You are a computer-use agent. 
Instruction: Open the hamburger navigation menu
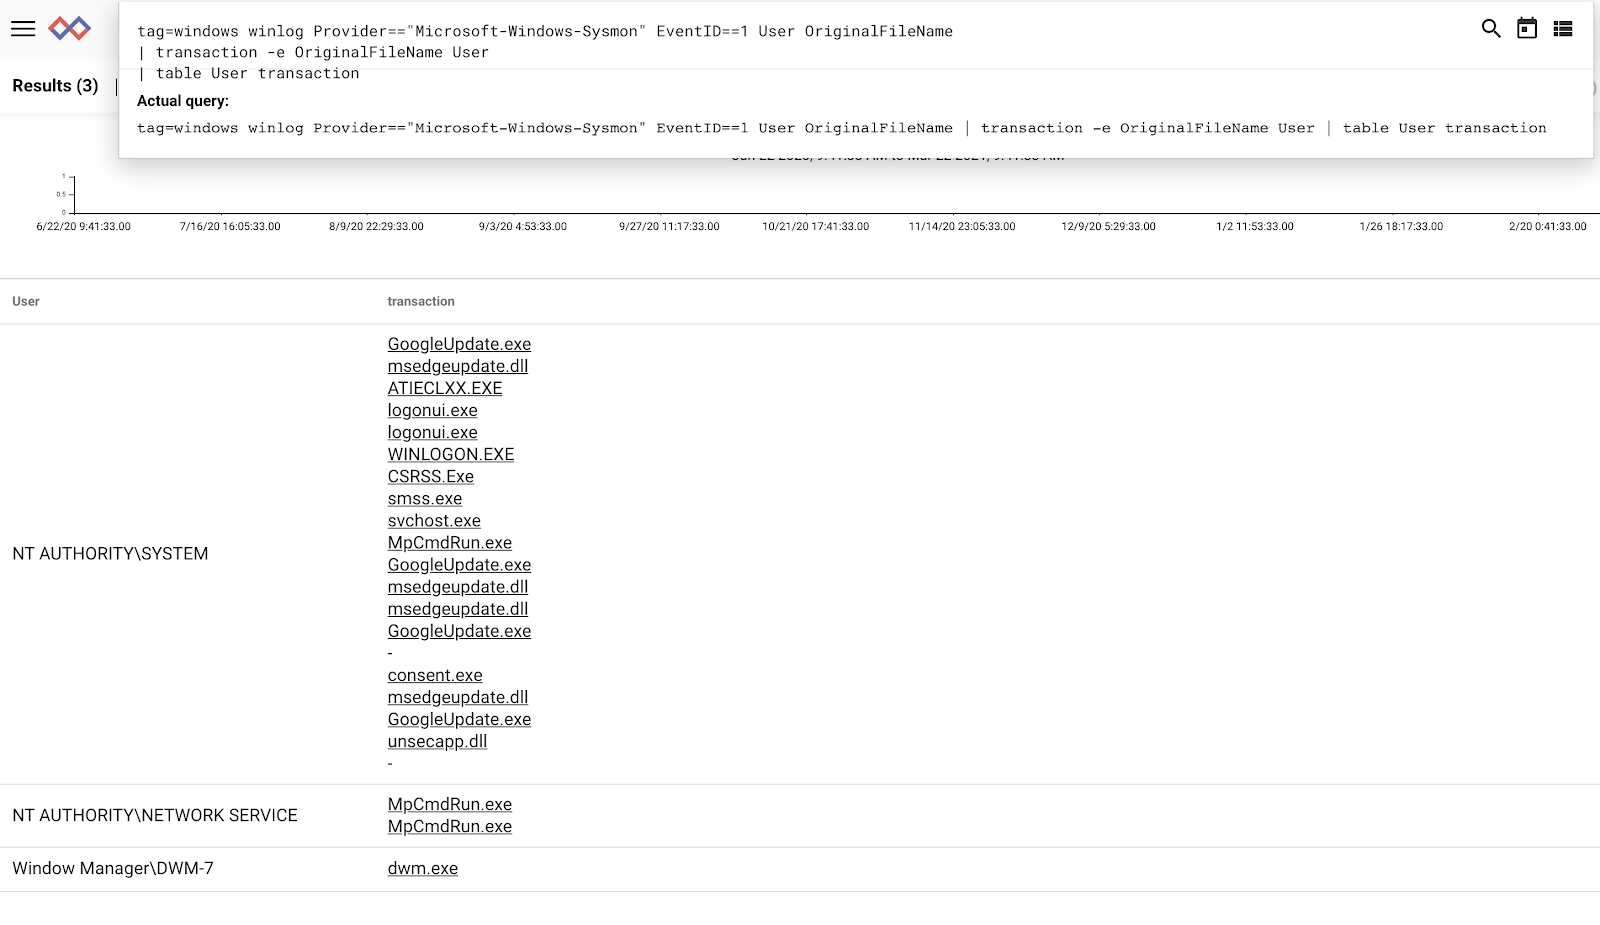23,29
